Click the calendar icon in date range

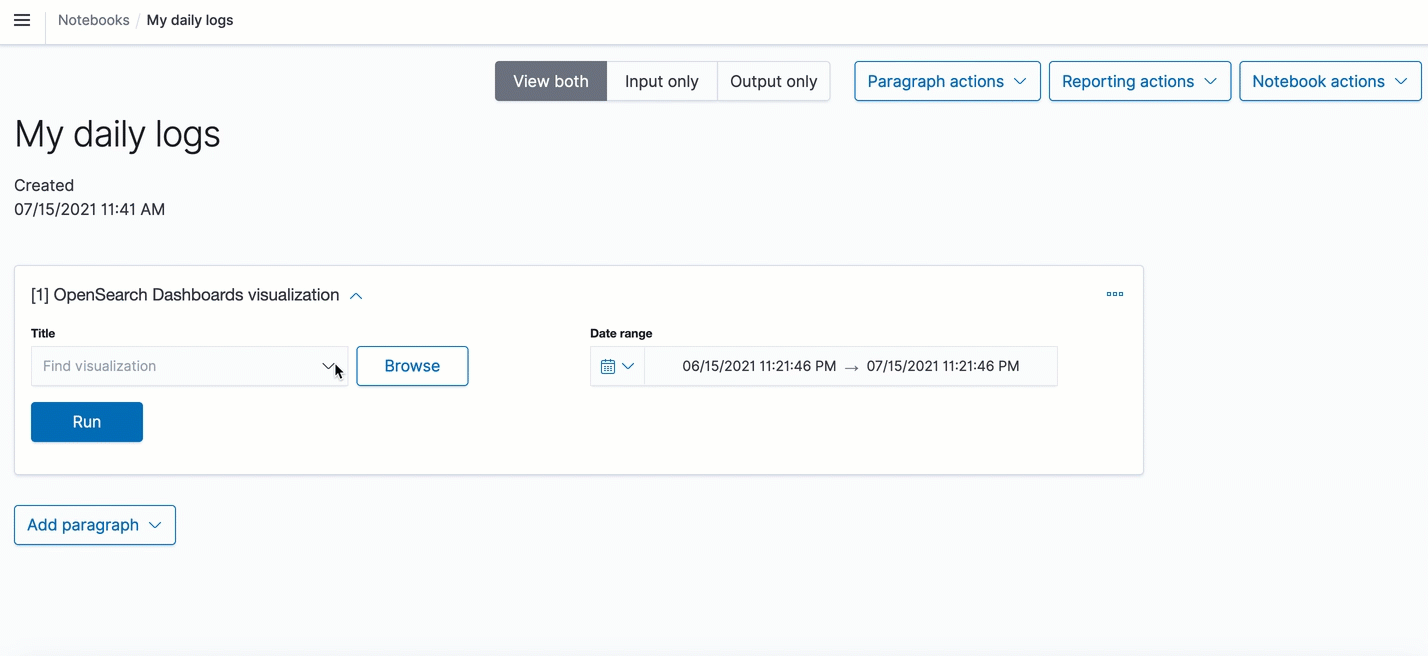tap(609, 366)
